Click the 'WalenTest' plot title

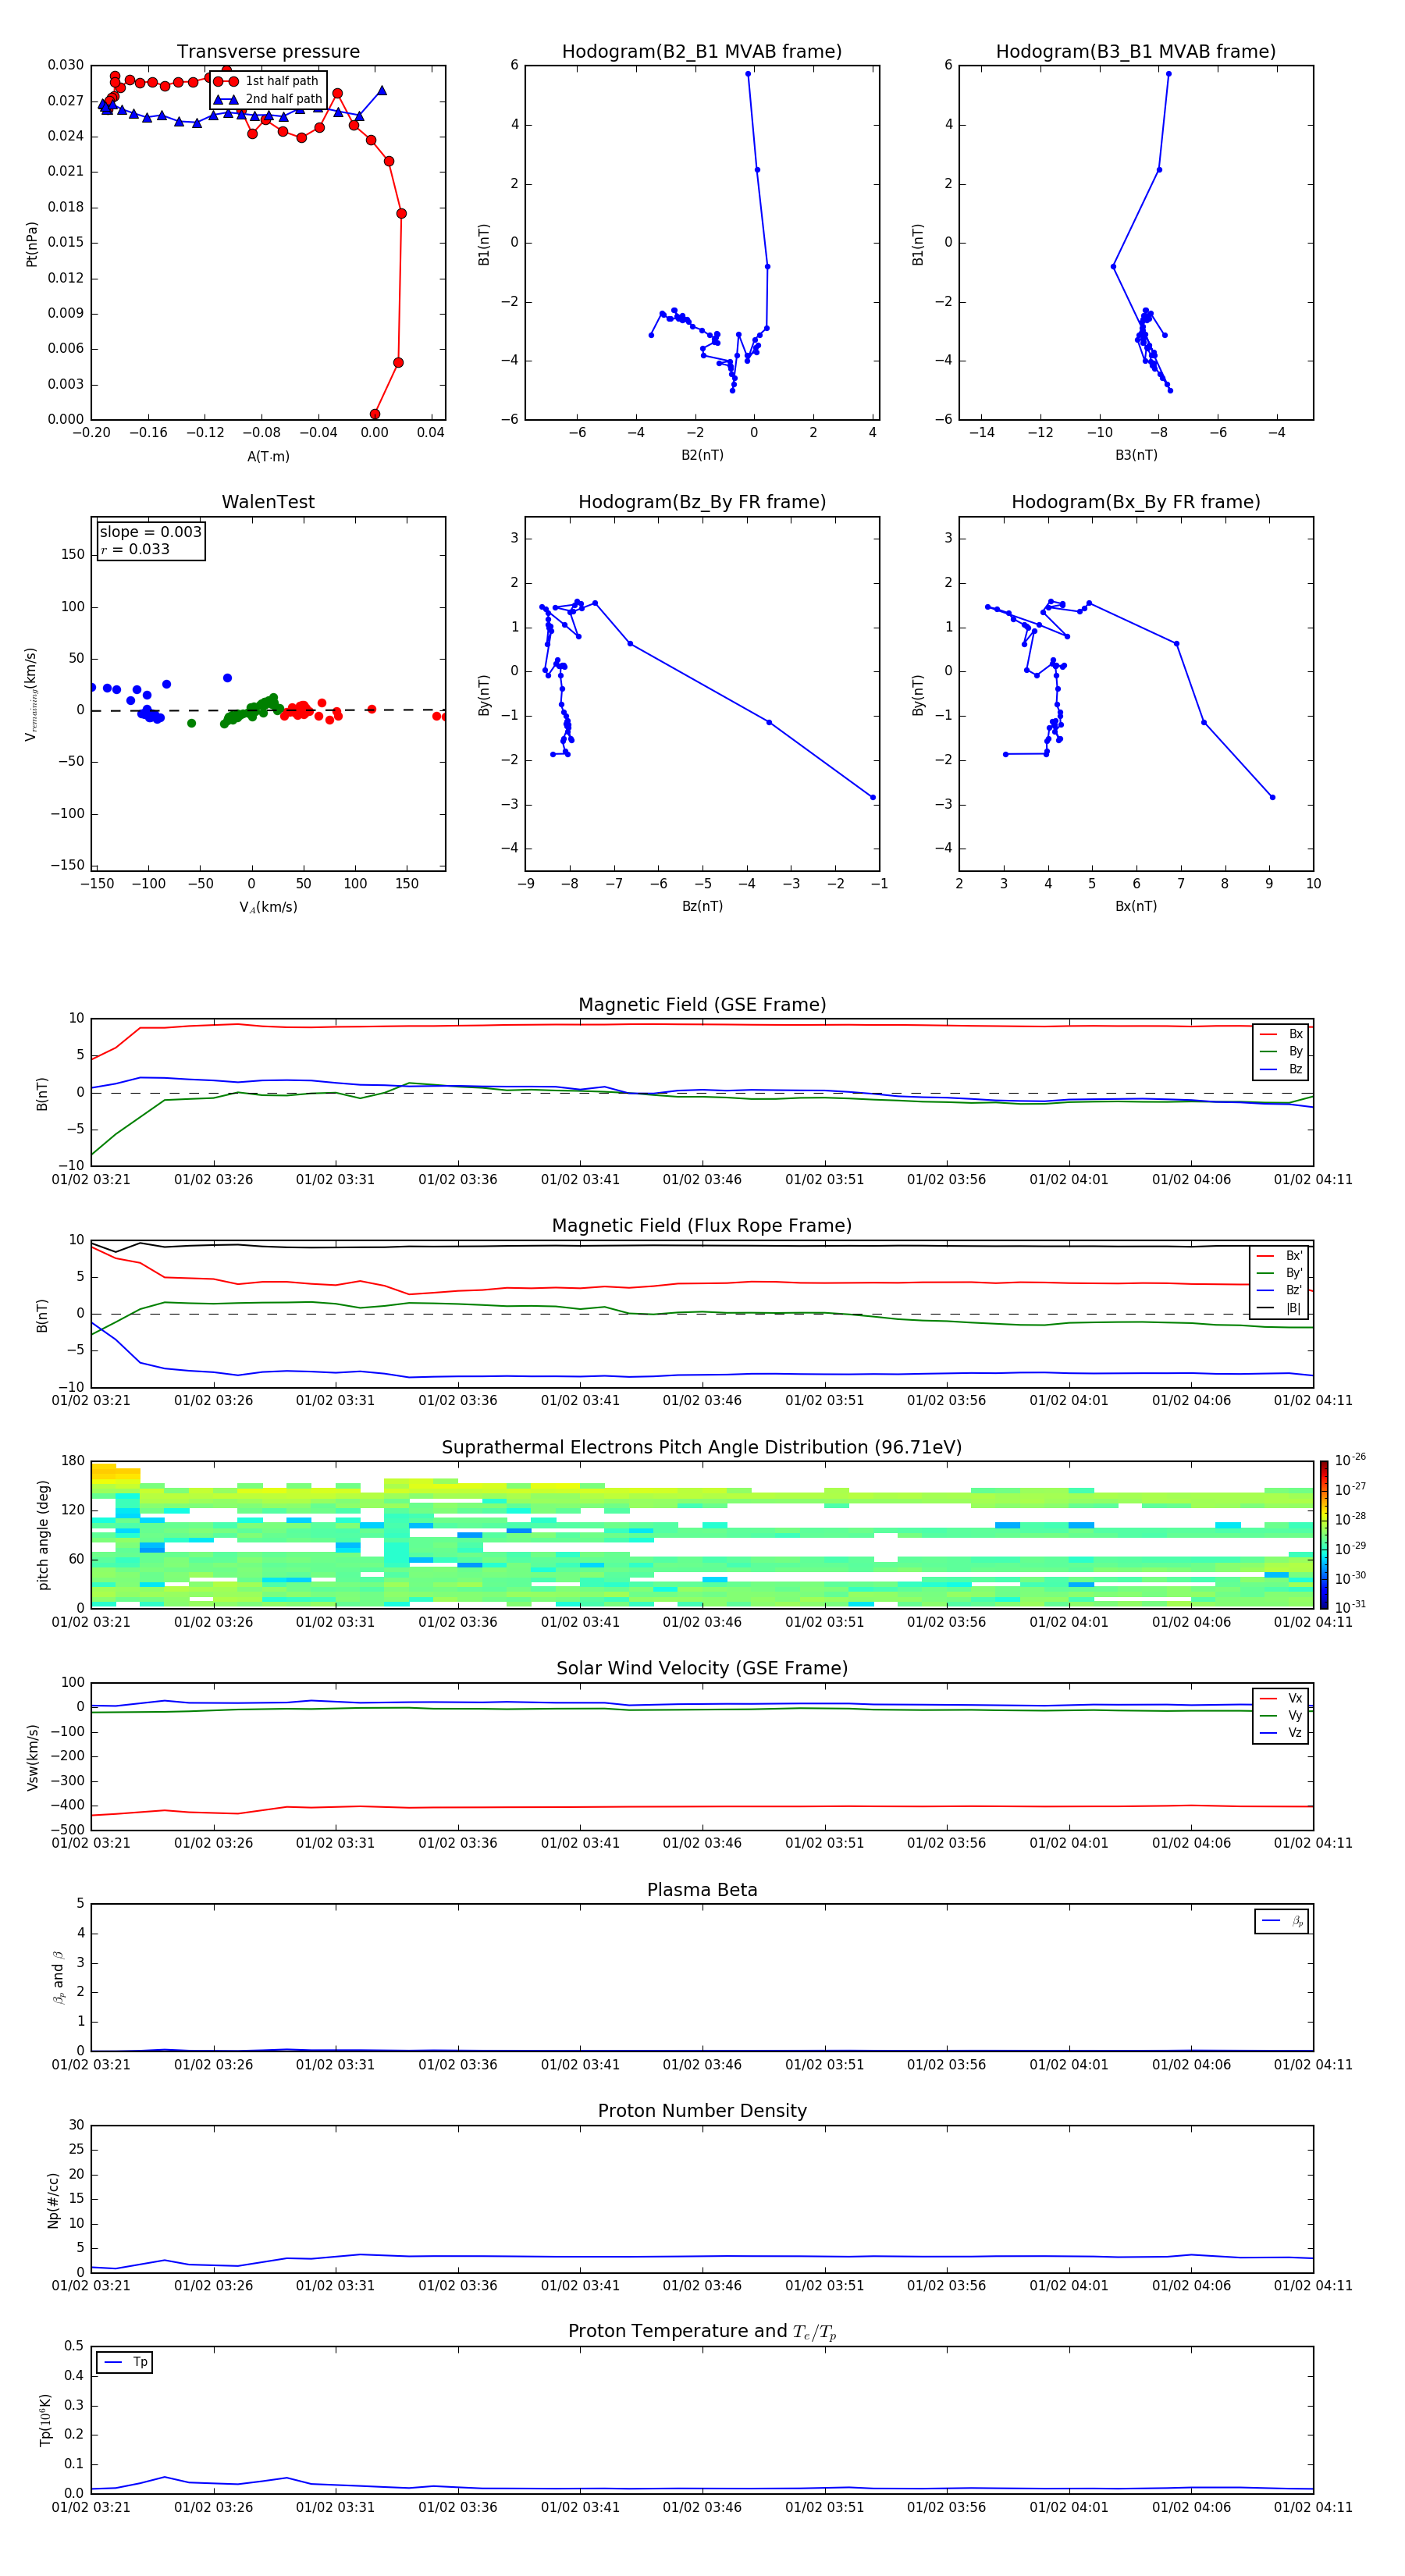pyautogui.click(x=268, y=502)
